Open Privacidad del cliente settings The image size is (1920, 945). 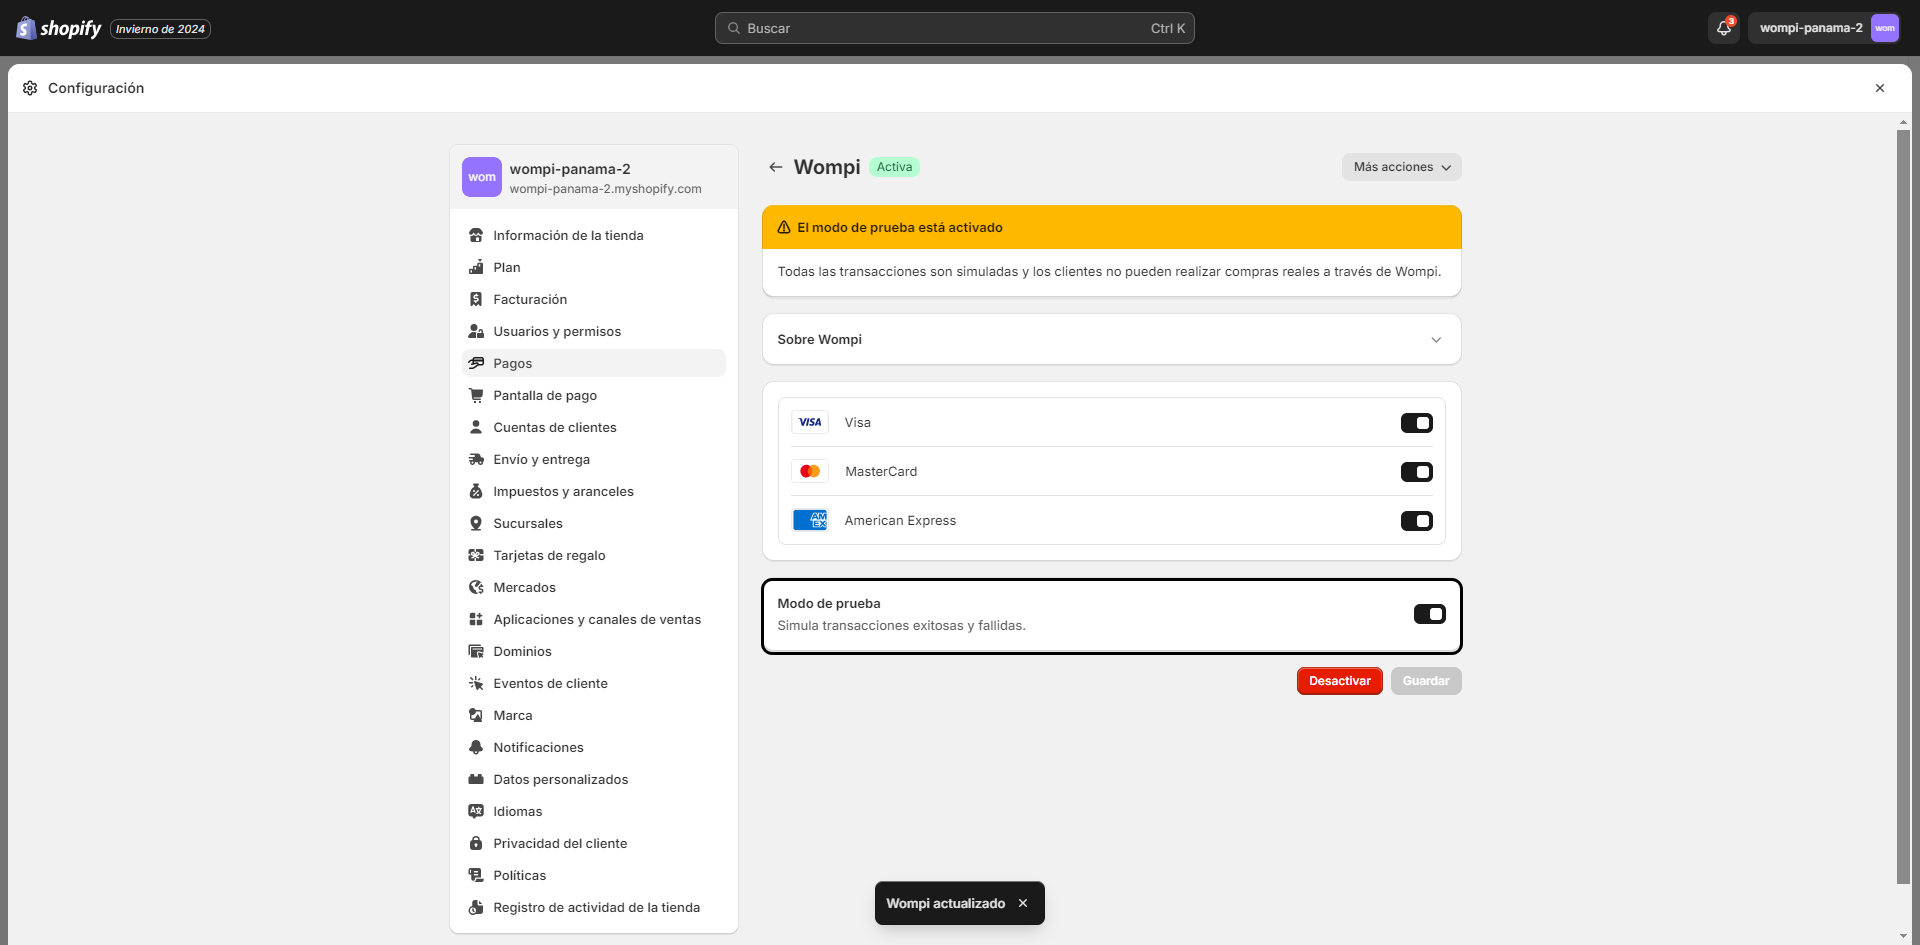click(x=560, y=843)
